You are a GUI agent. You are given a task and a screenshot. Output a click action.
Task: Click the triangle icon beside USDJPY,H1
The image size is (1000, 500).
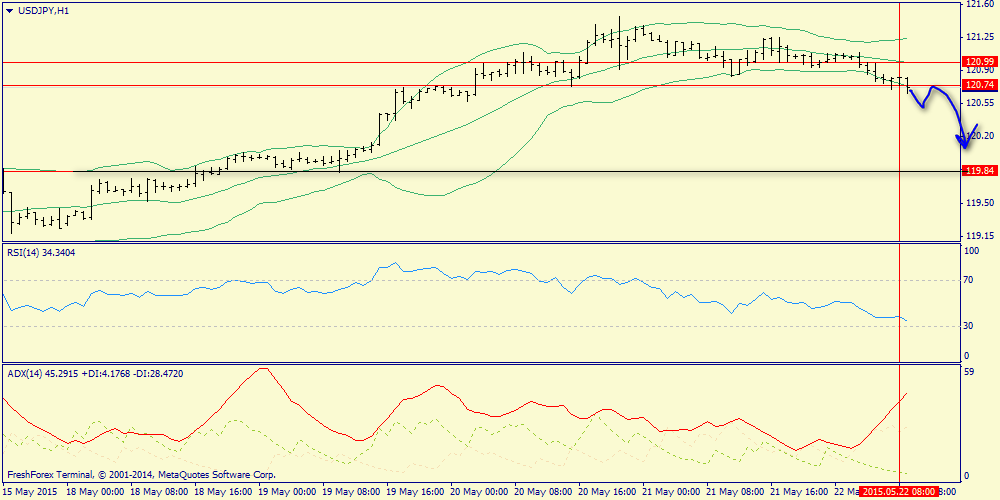point(9,10)
